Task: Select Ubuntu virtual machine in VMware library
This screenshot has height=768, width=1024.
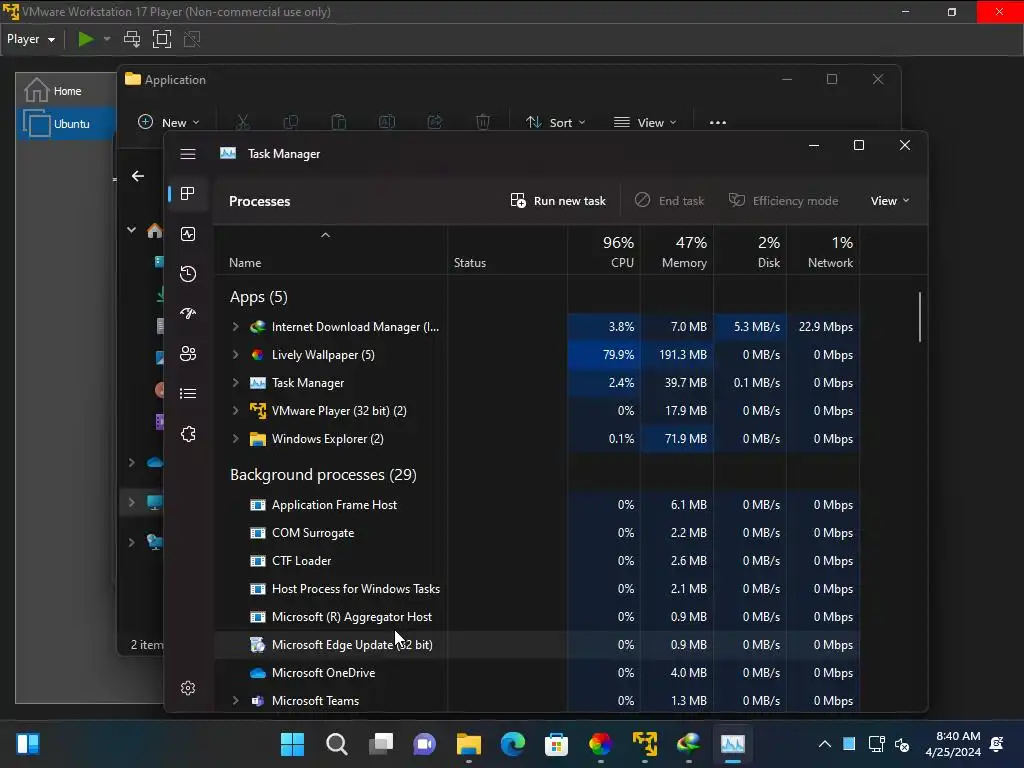Action: tap(65, 123)
